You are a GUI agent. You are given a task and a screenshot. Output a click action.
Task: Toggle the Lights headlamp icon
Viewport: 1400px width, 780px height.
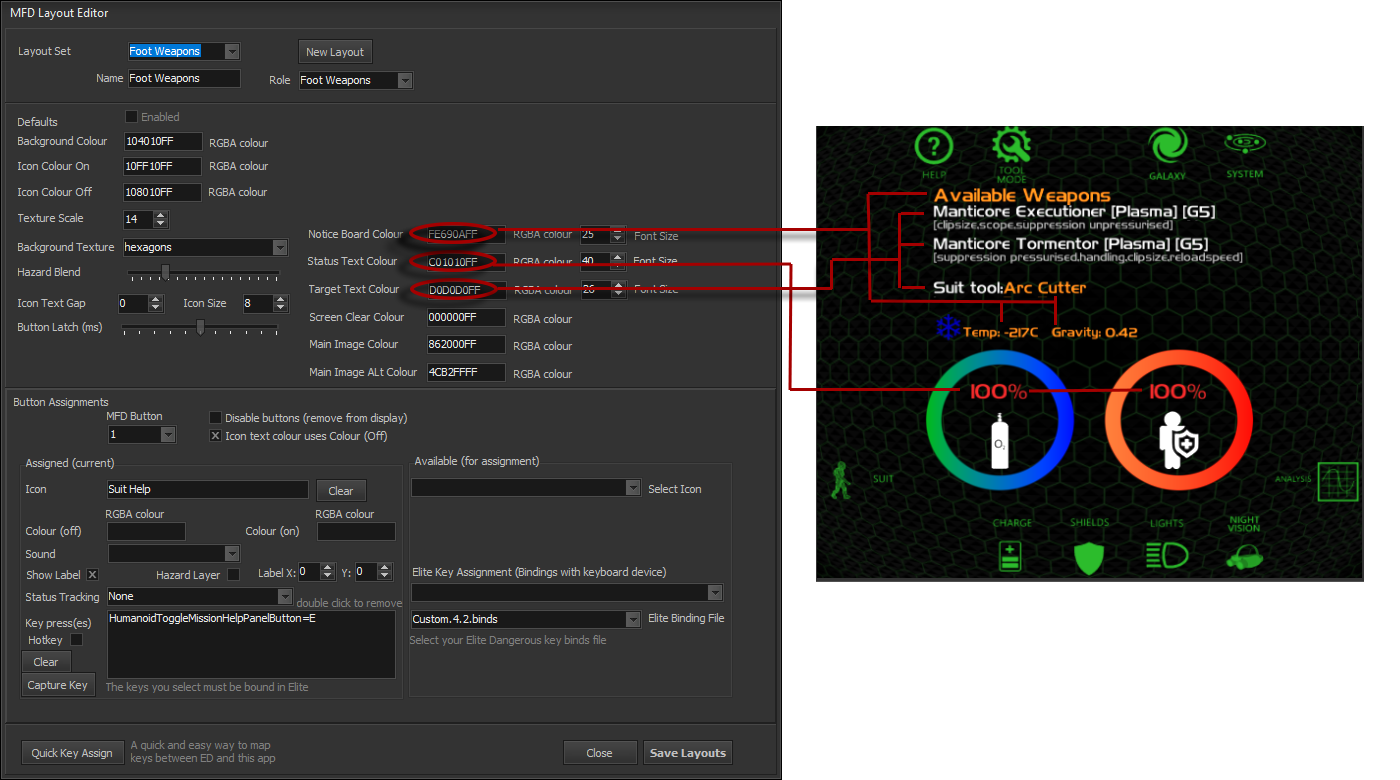click(x=1166, y=556)
